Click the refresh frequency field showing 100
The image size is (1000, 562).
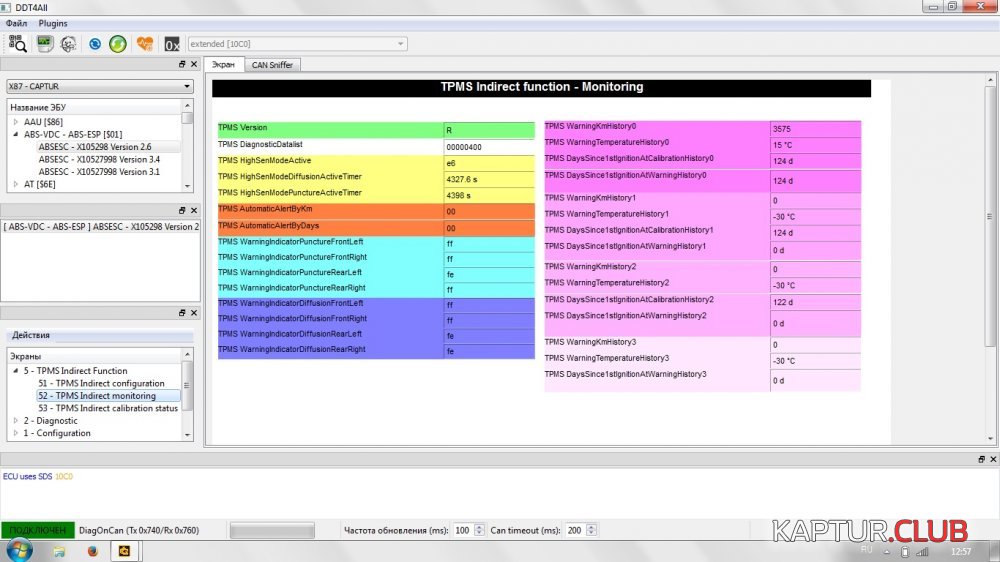[x=463, y=531]
